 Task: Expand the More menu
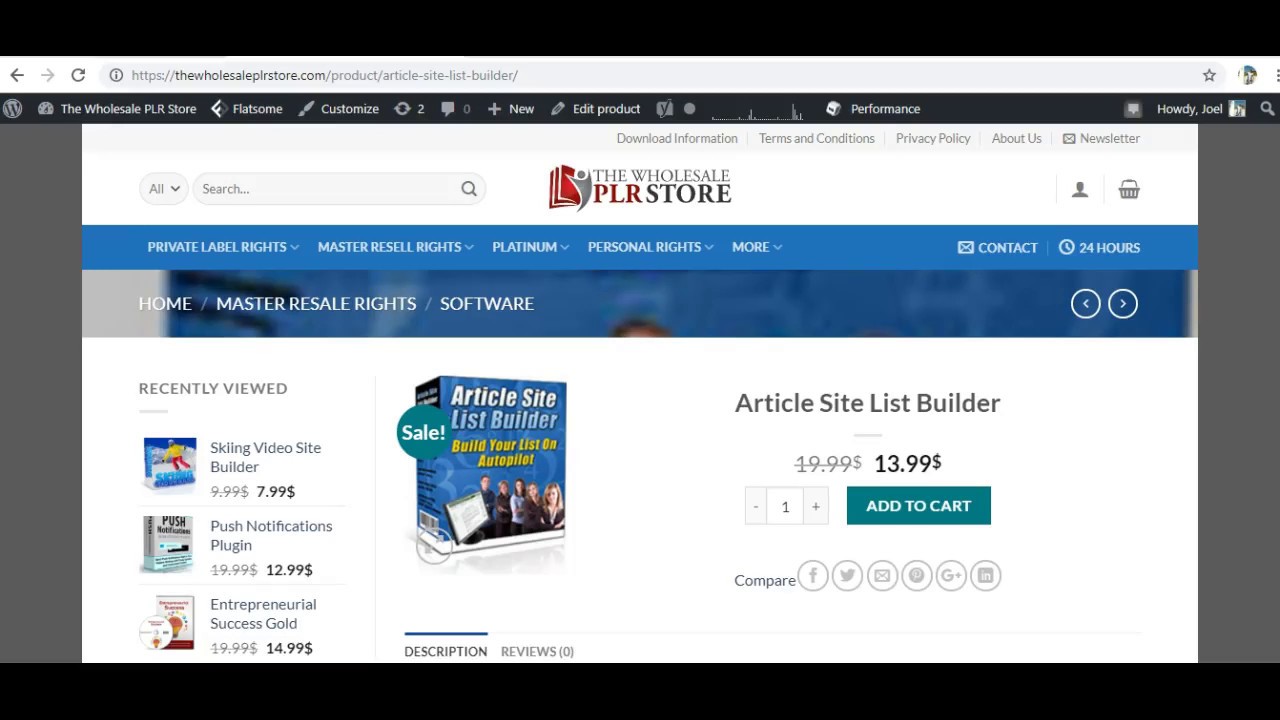[x=757, y=247]
